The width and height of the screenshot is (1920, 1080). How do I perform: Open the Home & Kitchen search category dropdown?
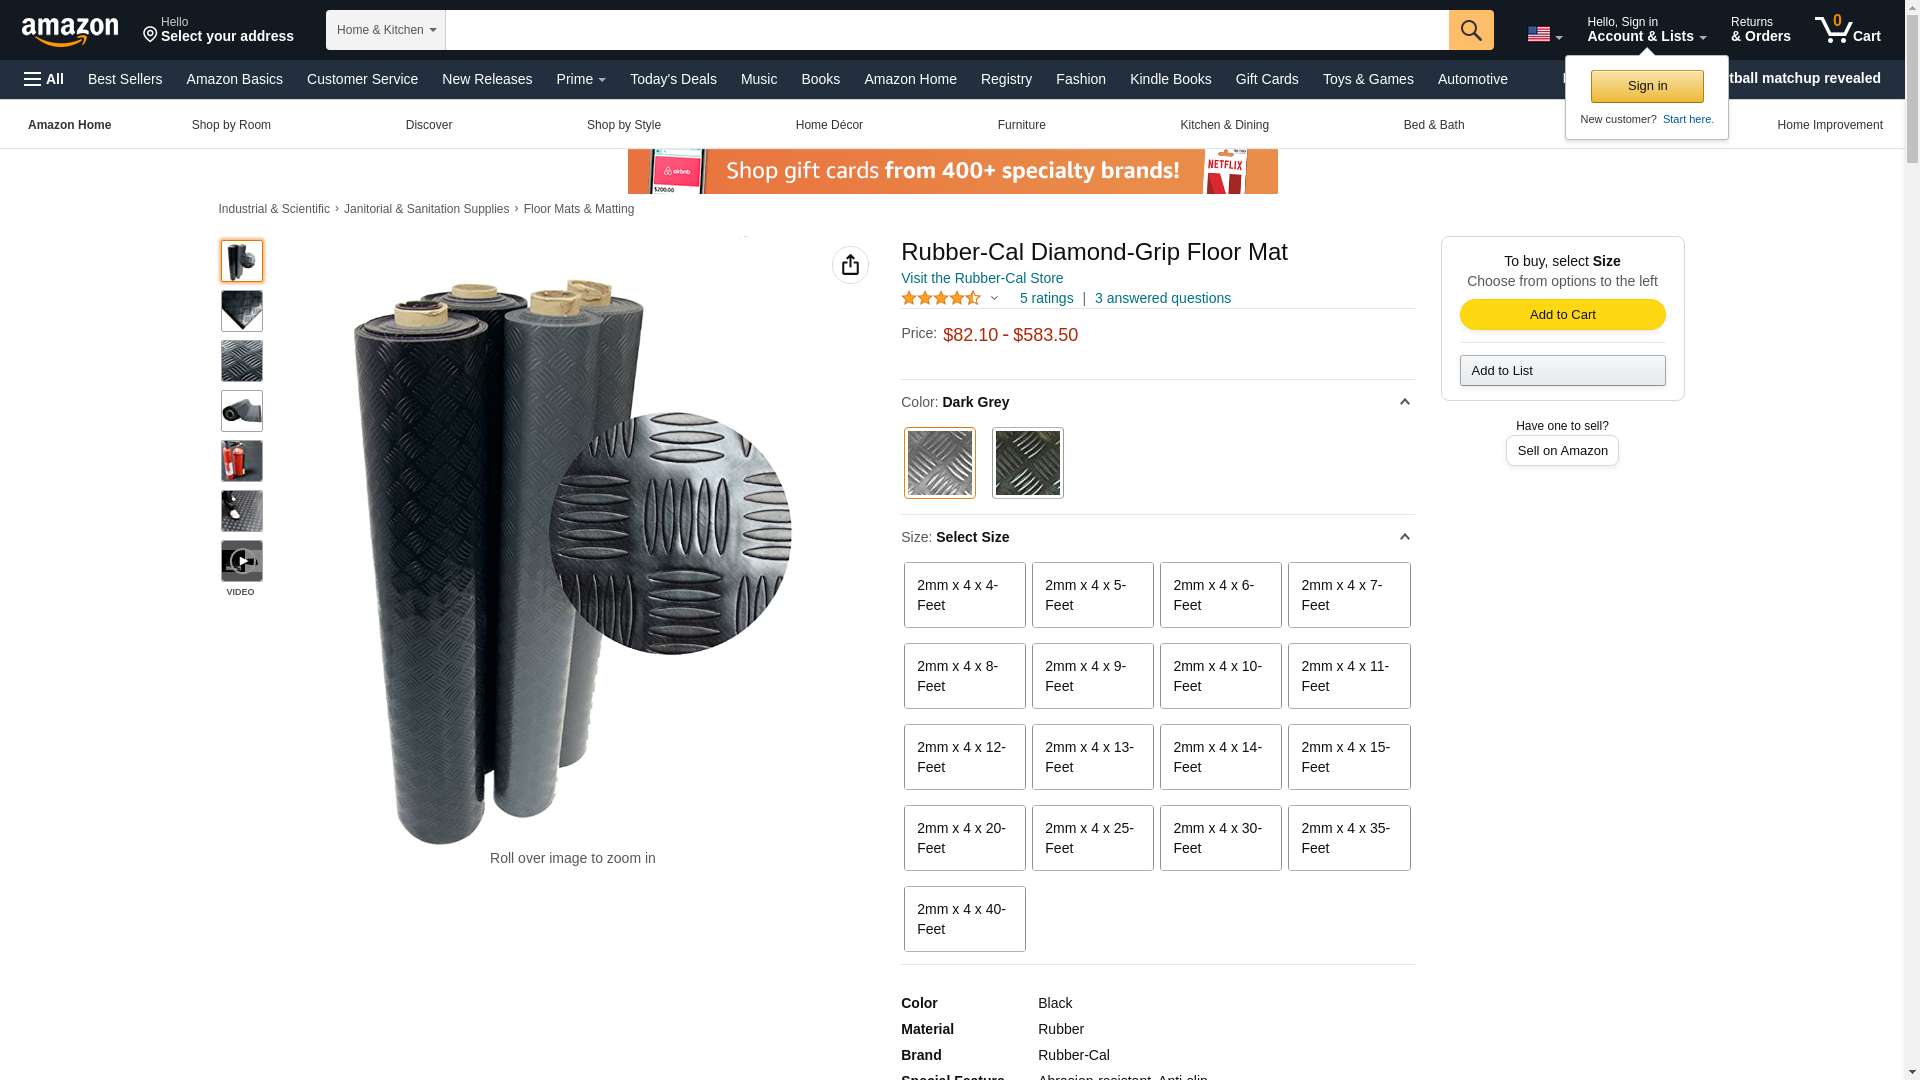(x=386, y=30)
